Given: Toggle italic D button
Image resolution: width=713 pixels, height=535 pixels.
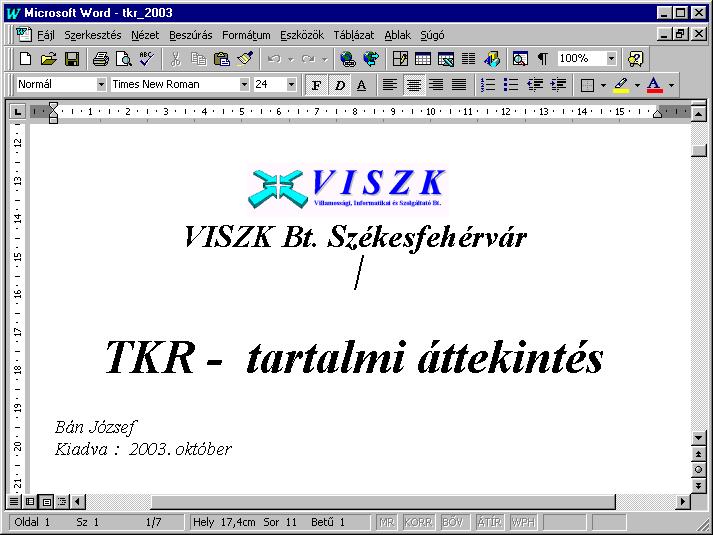Looking at the screenshot, I should [x=339, y=85].
